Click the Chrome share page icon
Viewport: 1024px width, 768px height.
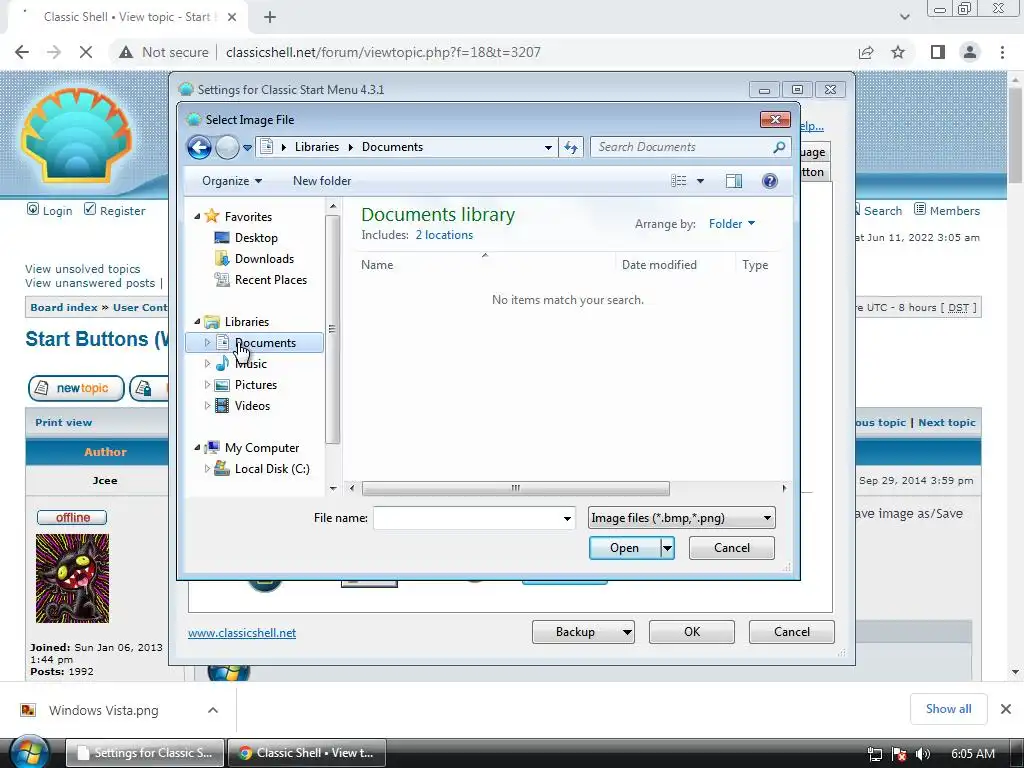tap(866, 52)
